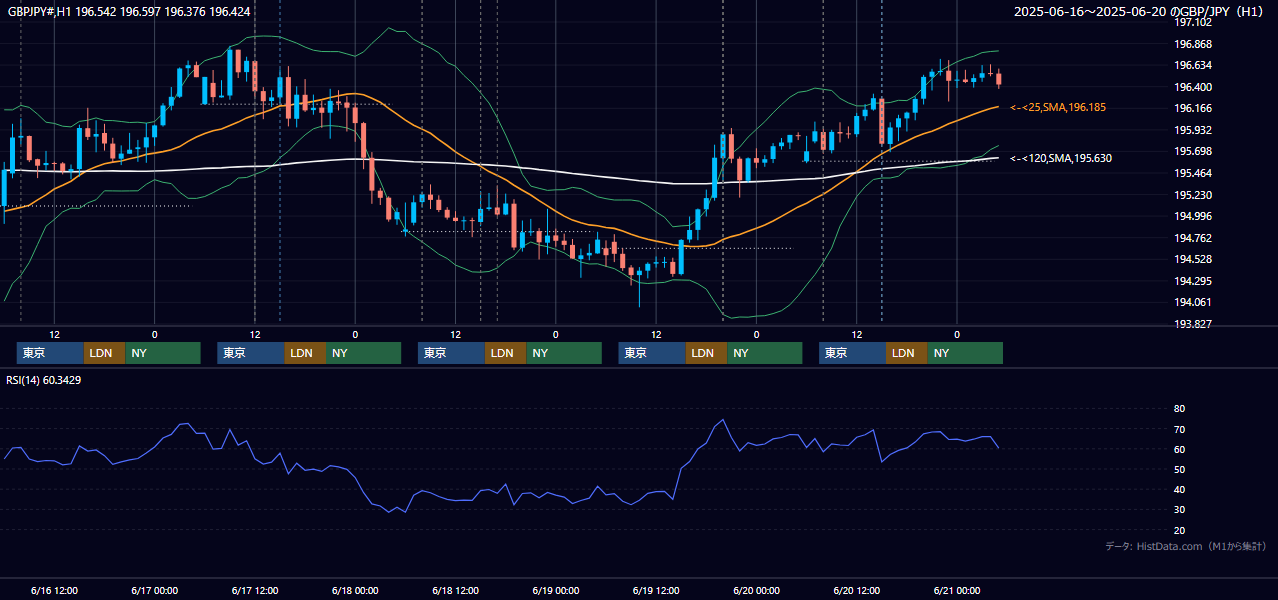Select the last (June 20) LDN session block
This screenshot has height=600, width=1278.
pyautogui.click(x=906, y=353)
